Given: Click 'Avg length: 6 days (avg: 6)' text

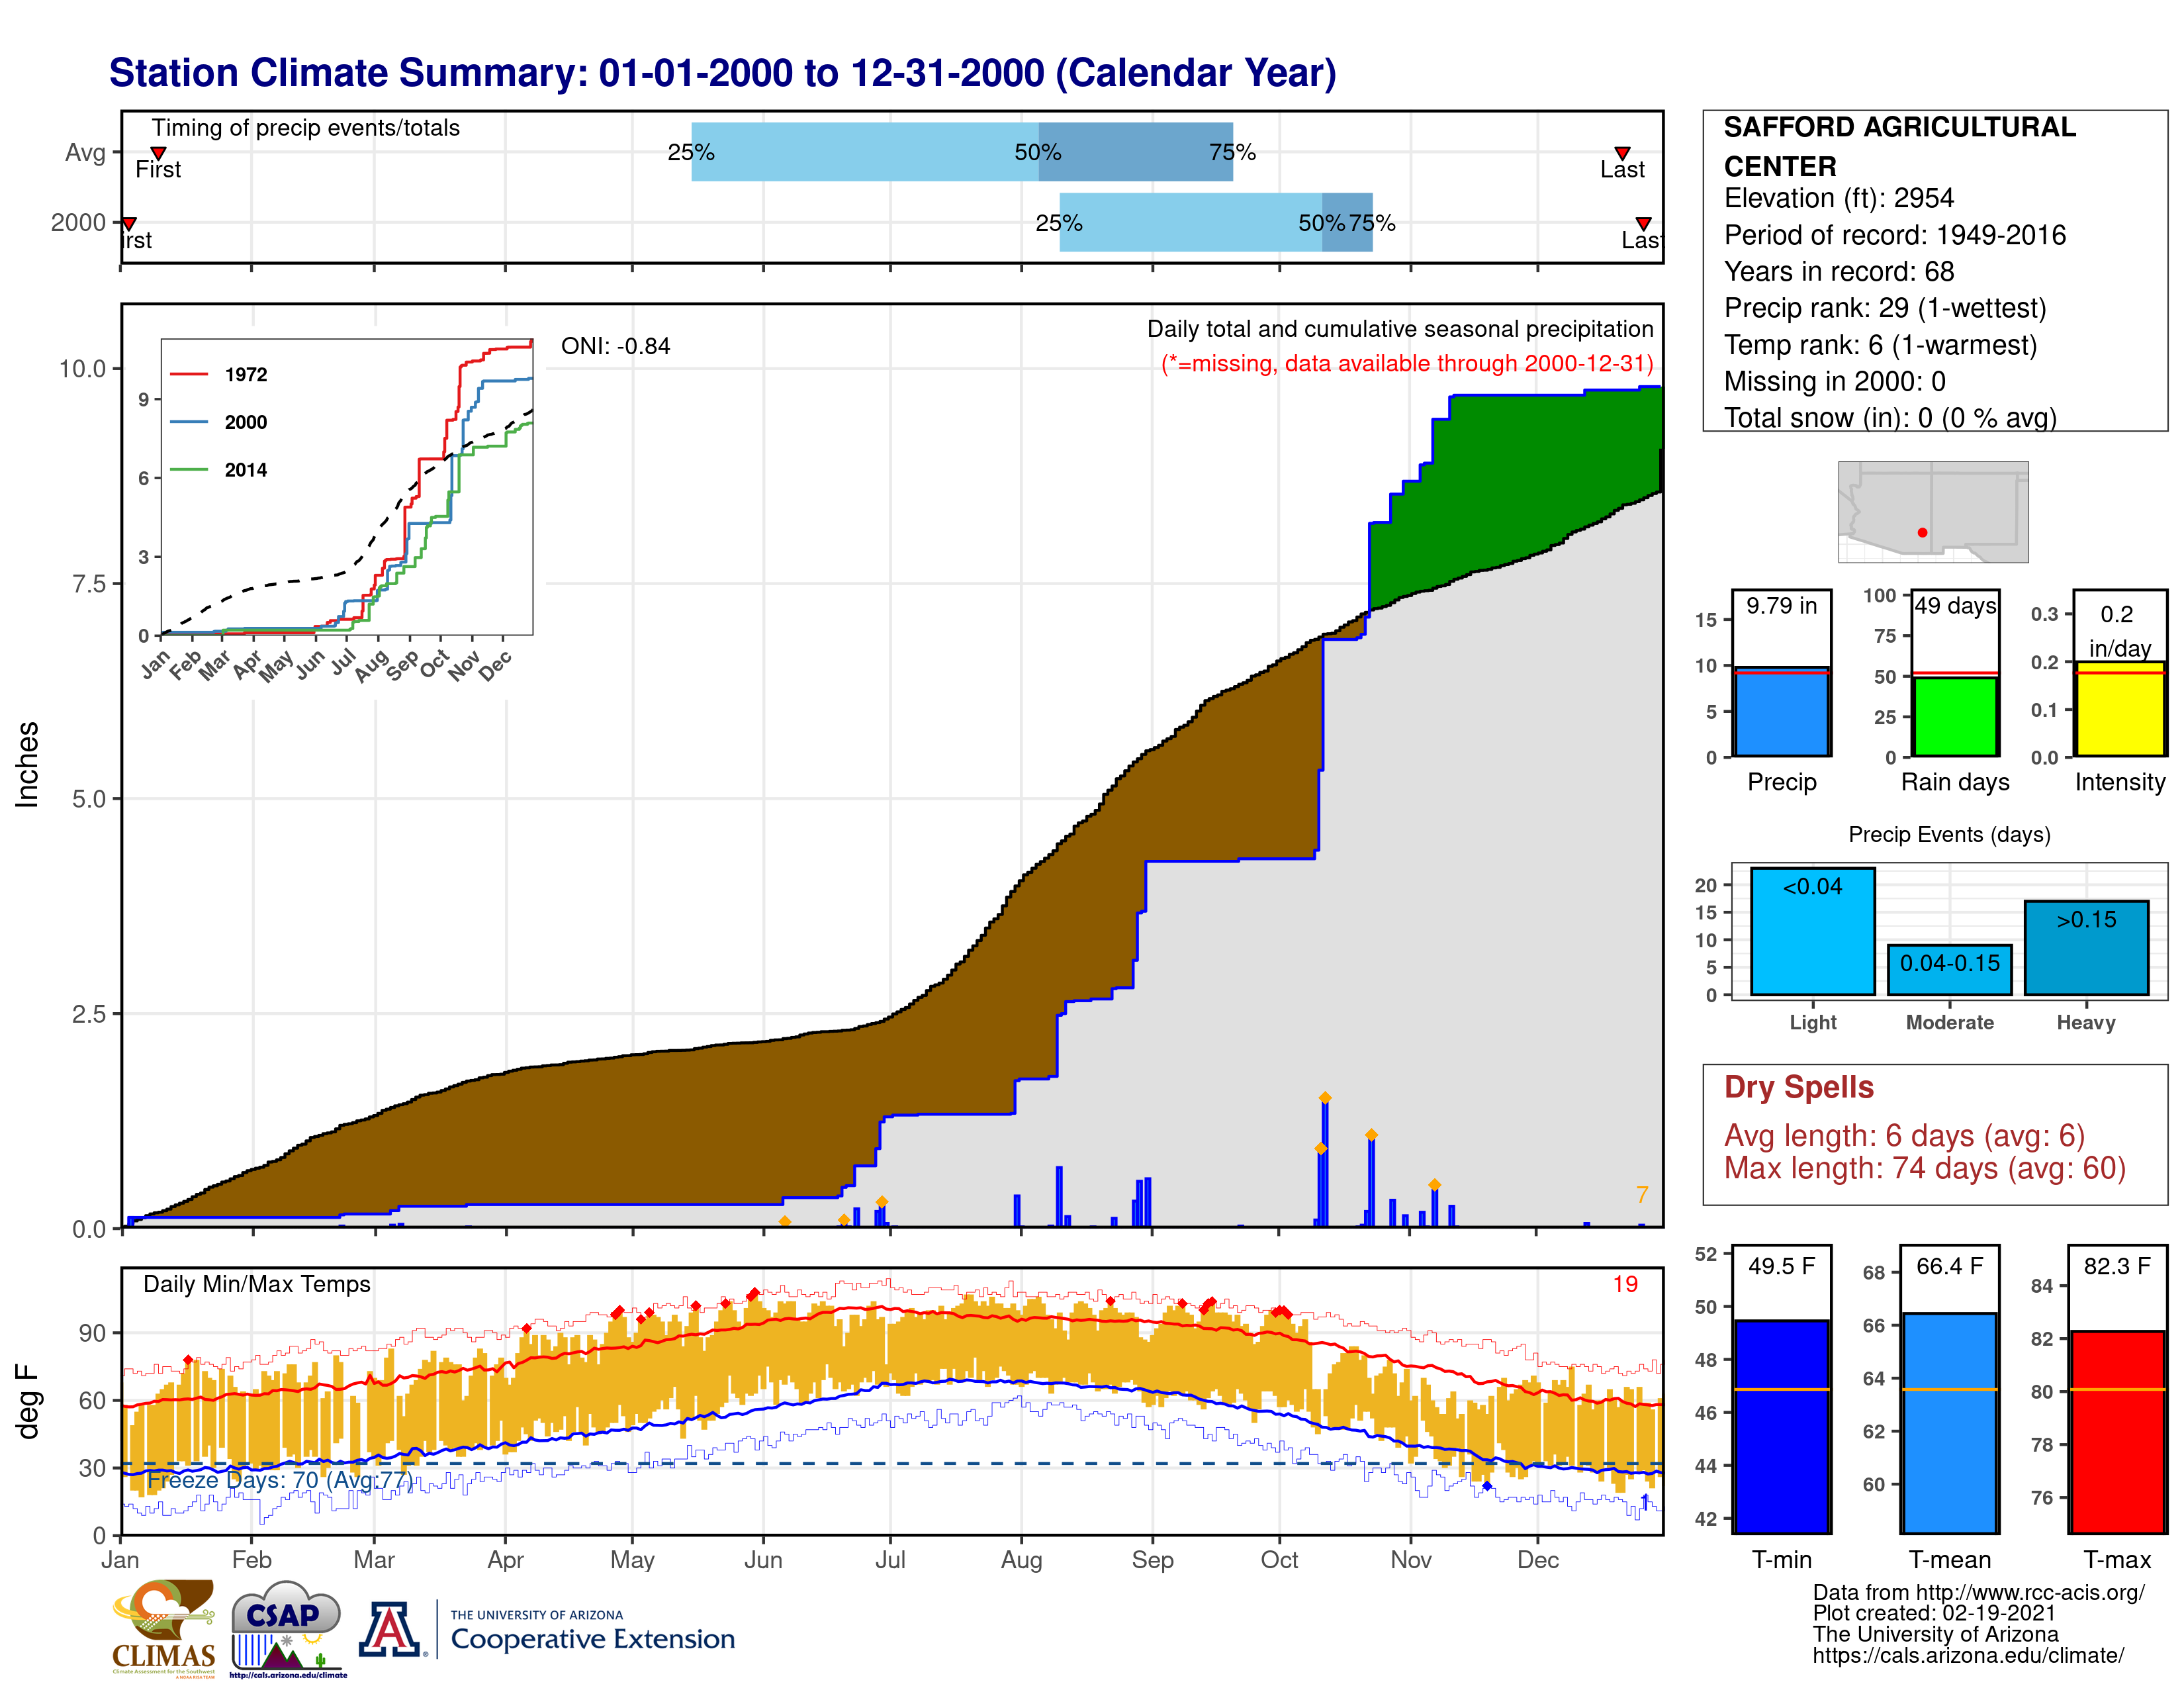Looking at the screenshot, I should click(x=1904, y=1136).
